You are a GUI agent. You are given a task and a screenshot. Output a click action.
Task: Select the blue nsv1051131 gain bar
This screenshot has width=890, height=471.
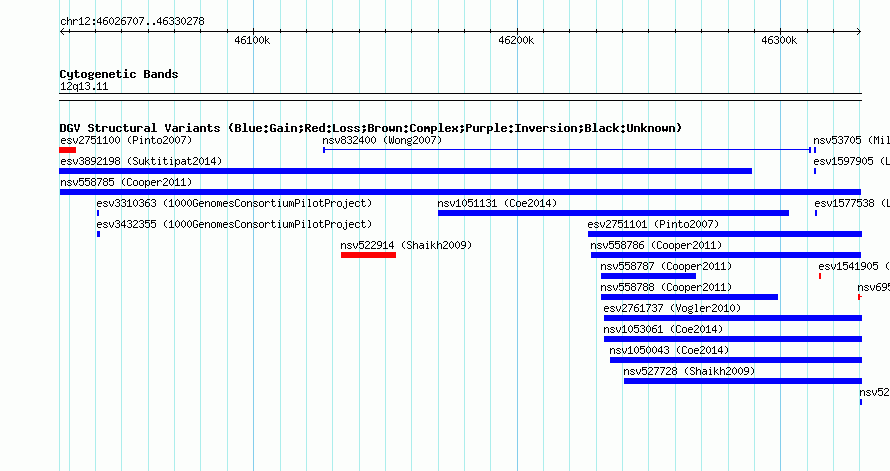(614, 213)
